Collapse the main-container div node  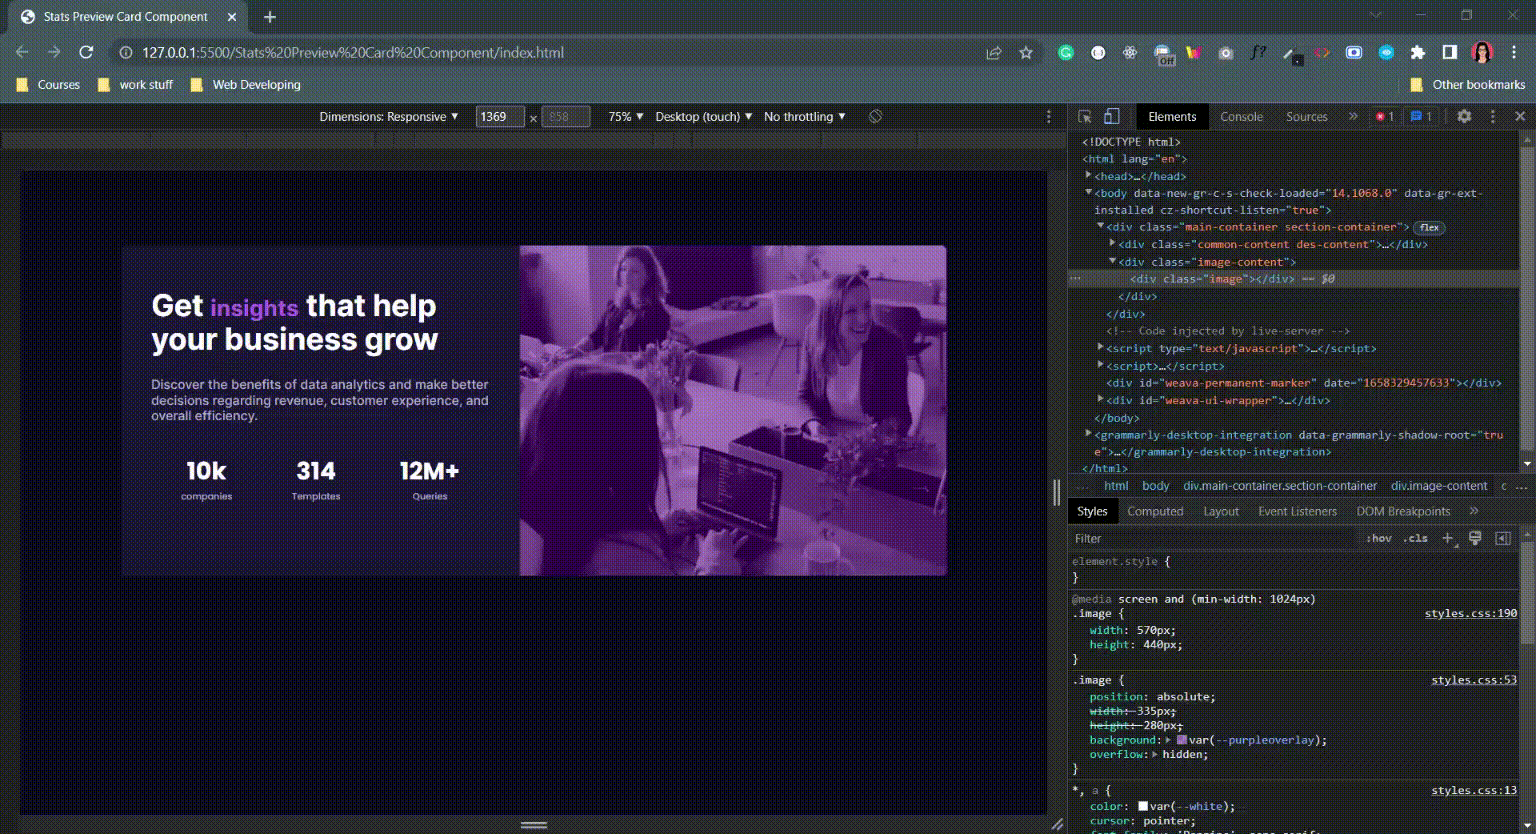(x=1101, y=227)
